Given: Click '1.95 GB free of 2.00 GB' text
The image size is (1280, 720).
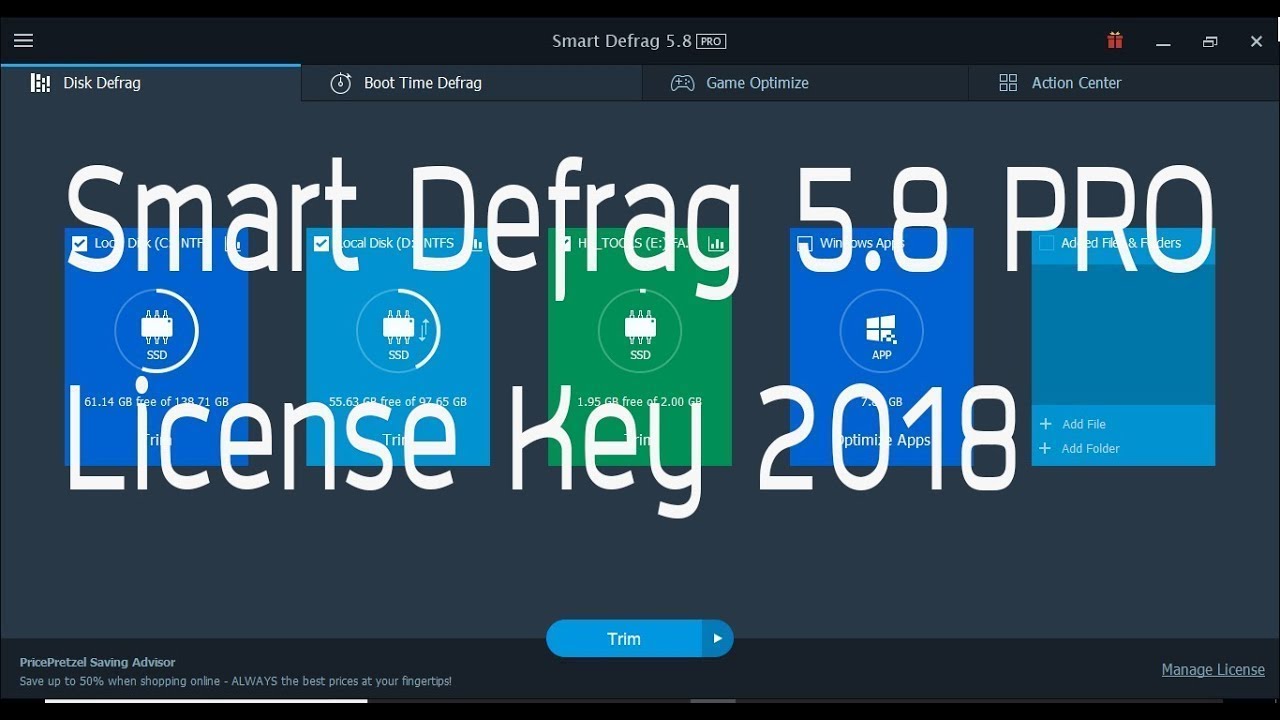Looking at the screenshot, I should pyautogui.click(x=640, y=402).
